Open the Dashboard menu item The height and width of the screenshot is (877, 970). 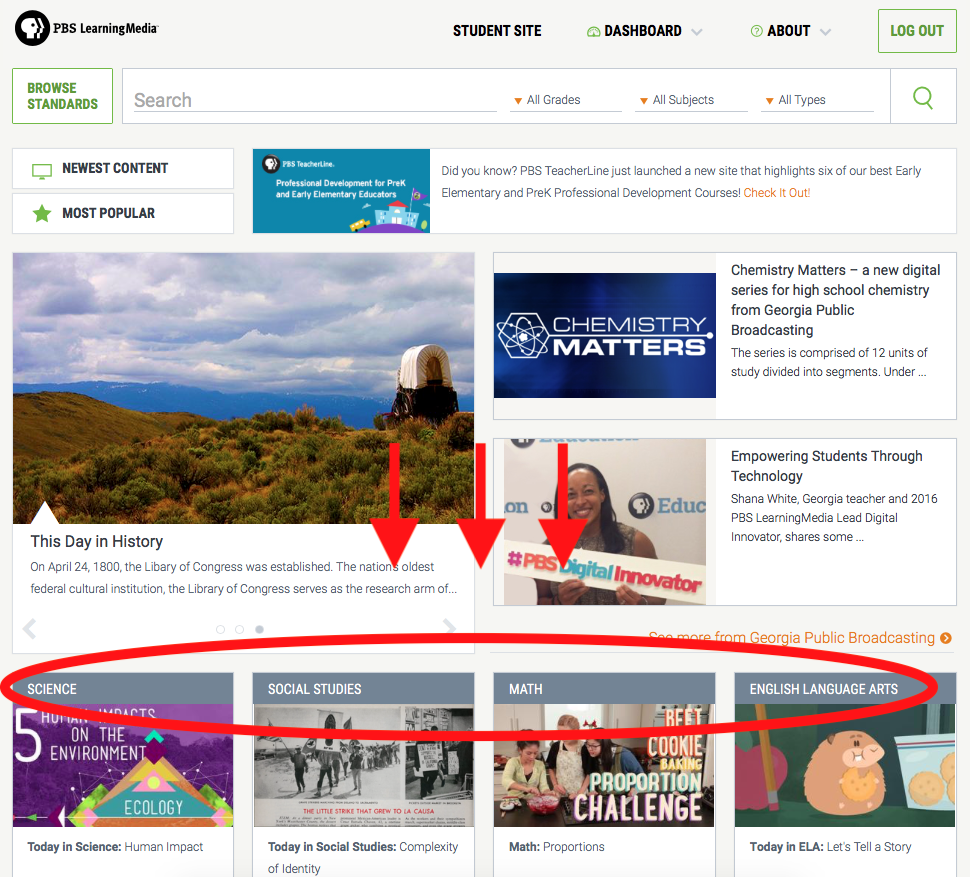coord(643,31)
